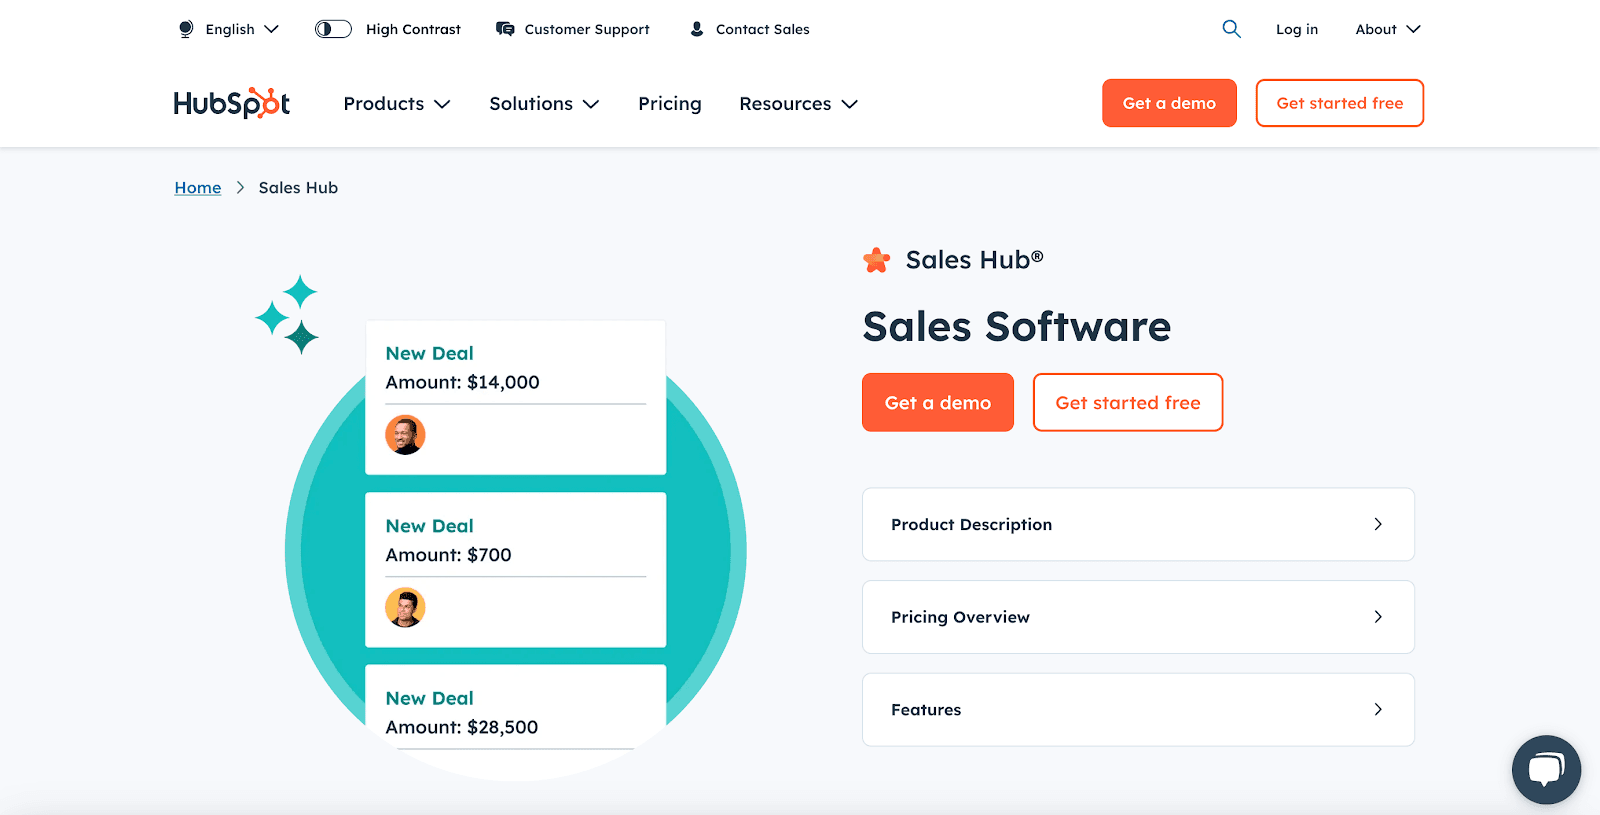Image resolution: width=1600 pixels, height=815 pixels.
Task: Expand the Product Description section
Action: click(1138, 524)
